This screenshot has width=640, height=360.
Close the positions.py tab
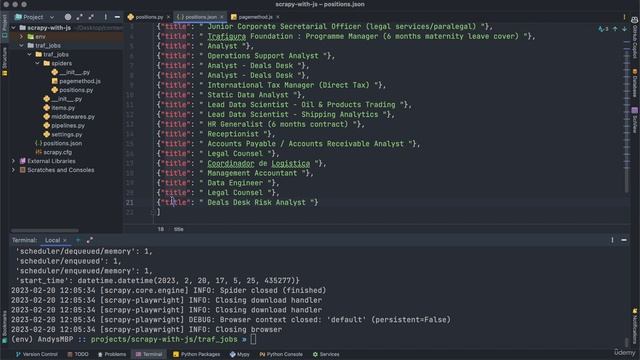(168, 17)
